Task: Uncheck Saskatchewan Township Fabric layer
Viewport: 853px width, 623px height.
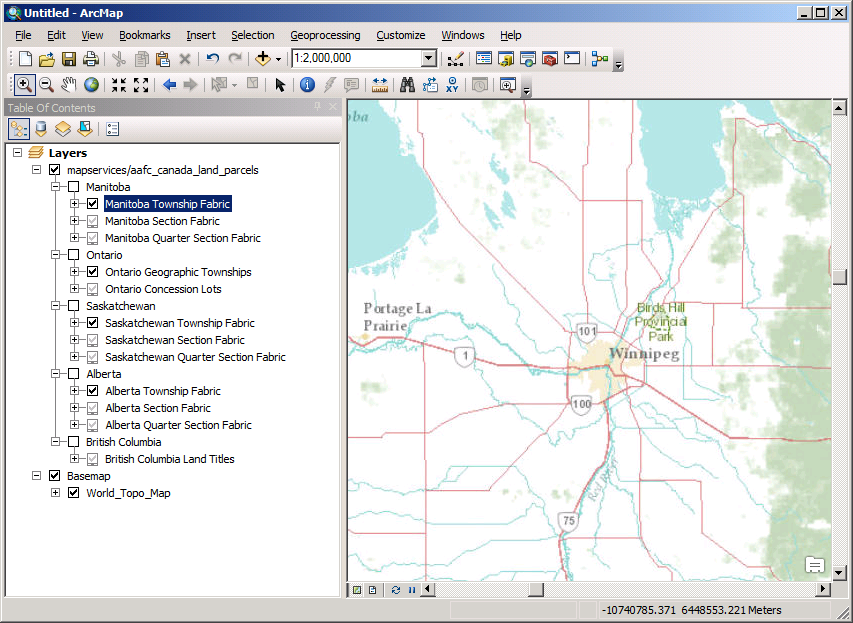Action: click(92, 323)
